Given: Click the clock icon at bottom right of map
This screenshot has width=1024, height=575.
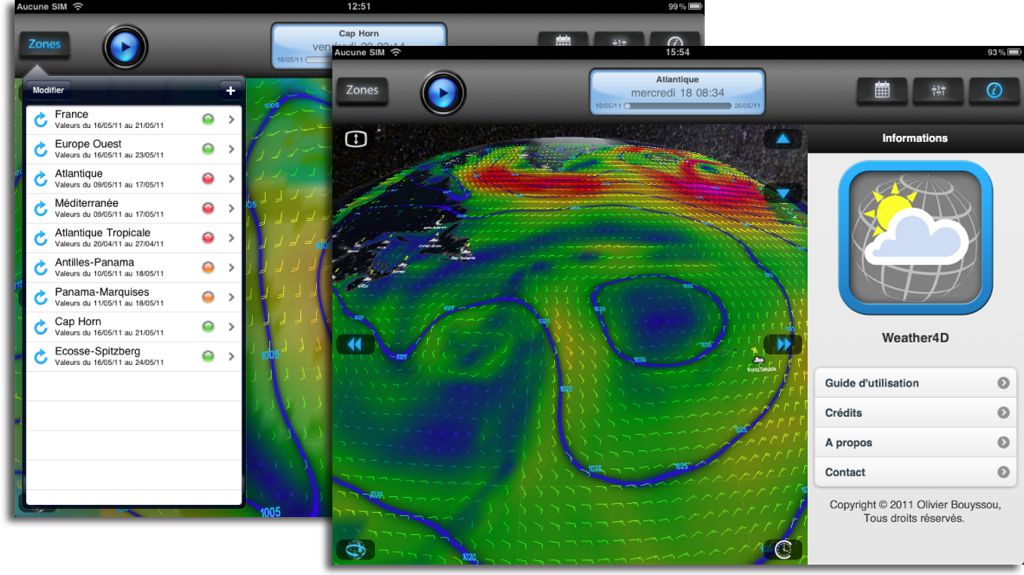Looking at the screenshot, I should (x=783, y=550).
